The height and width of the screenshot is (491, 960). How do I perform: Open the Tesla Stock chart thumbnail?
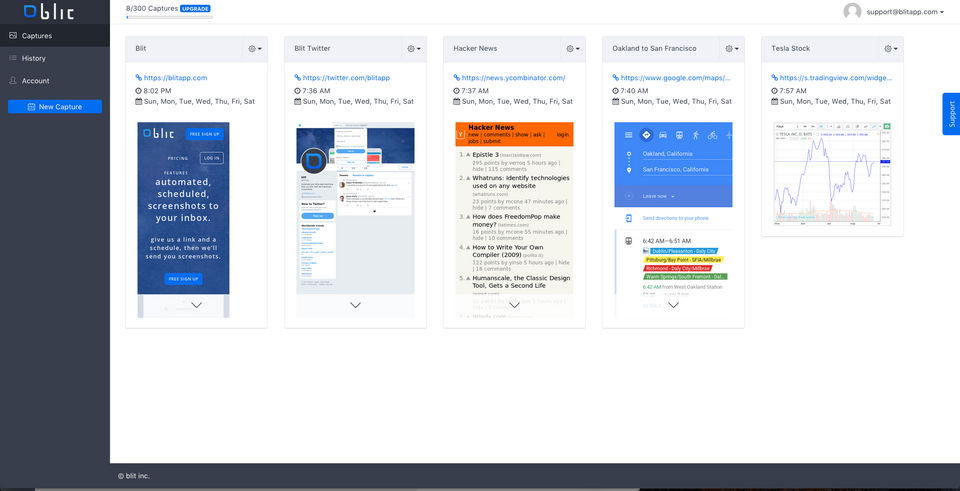point(833,174)
